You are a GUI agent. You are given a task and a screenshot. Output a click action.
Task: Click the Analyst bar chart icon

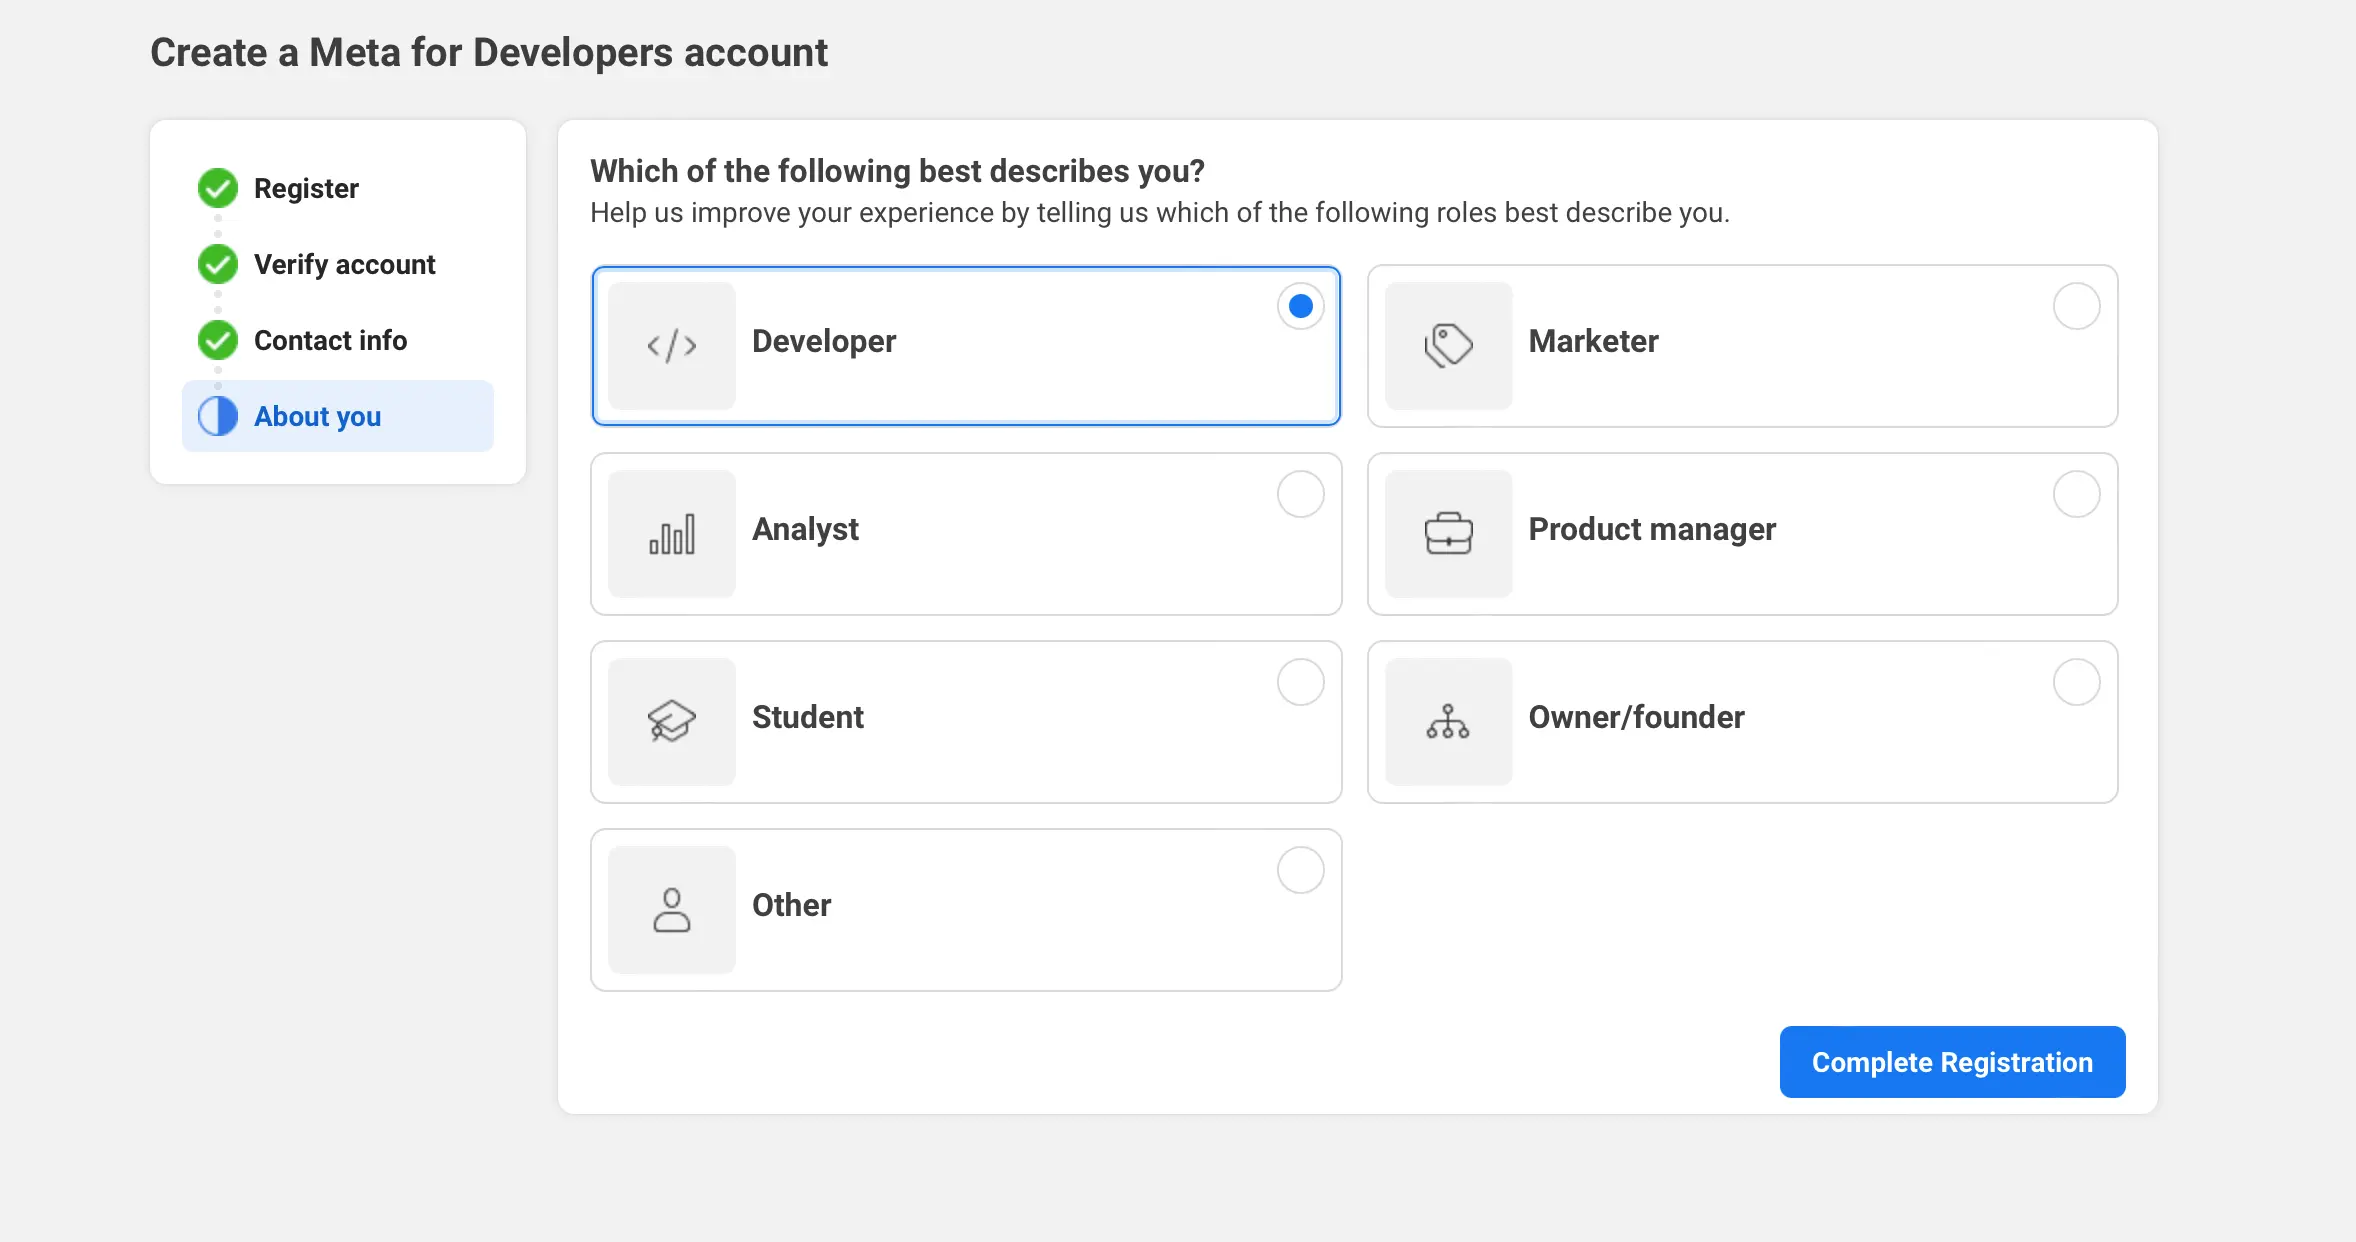tap(670, 534)
